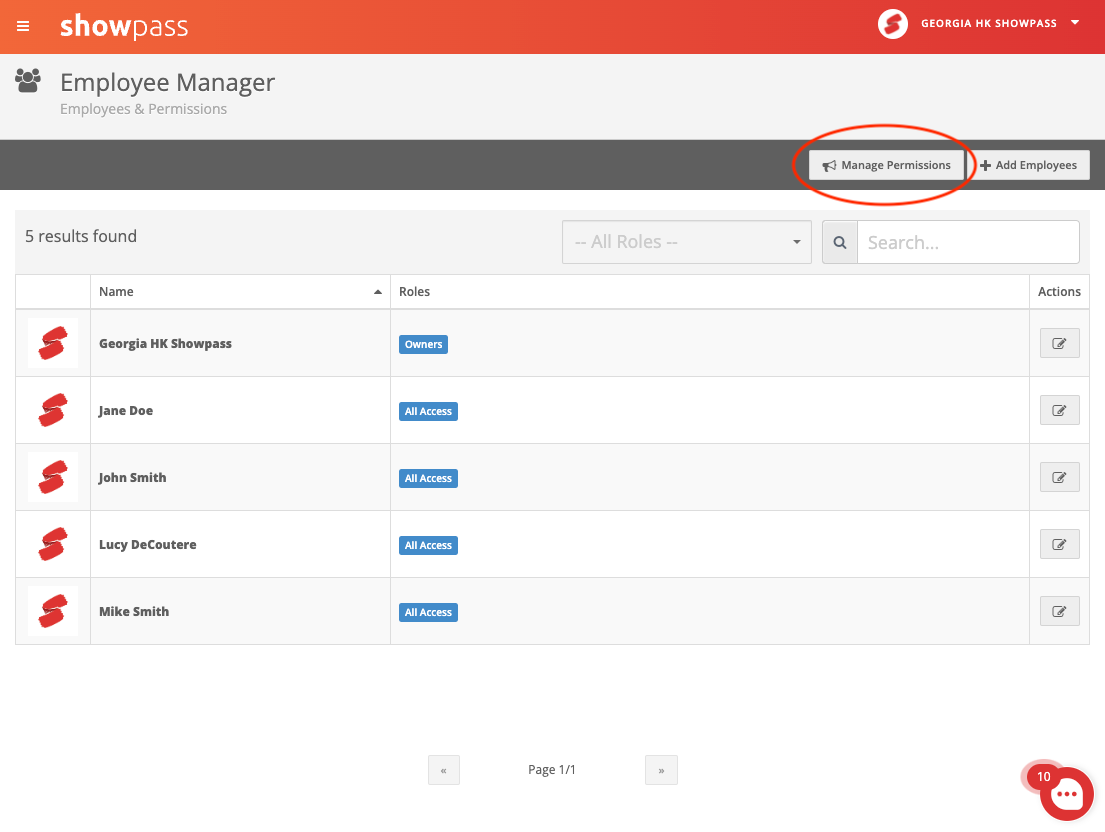
Task: Click the Owners role badge
Action: [424, 344]
